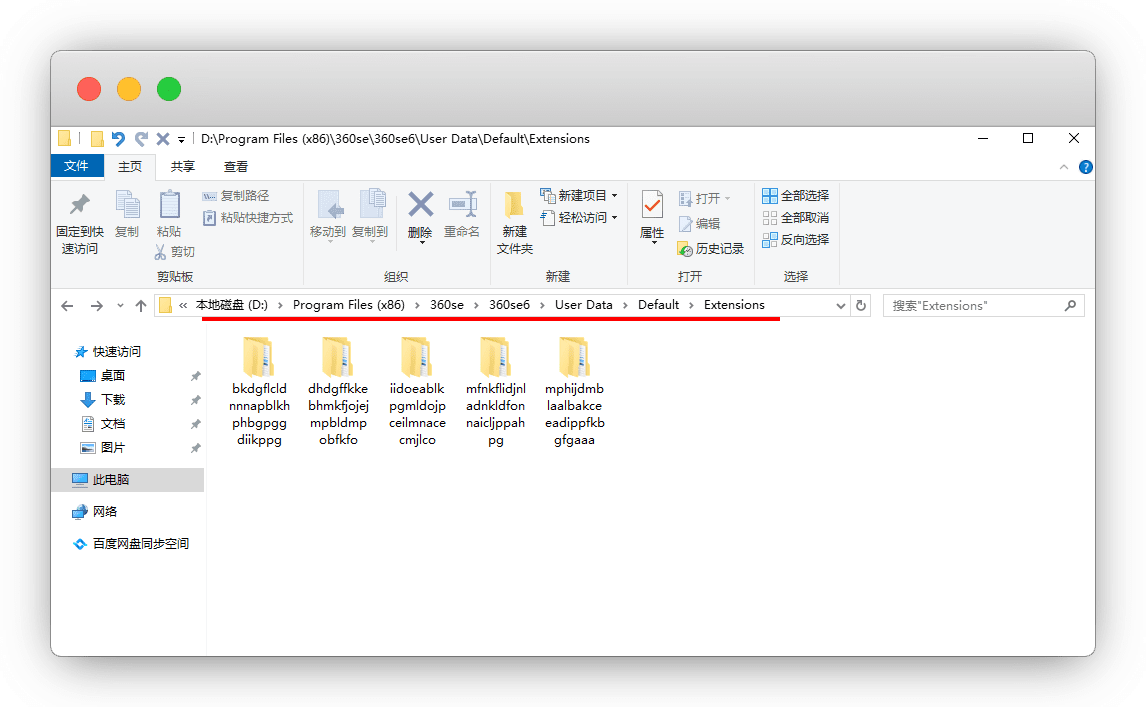The image size is (1146, 707).
Task: Click the up-directory arrow in navigation bar
Action: click(141, 306)
